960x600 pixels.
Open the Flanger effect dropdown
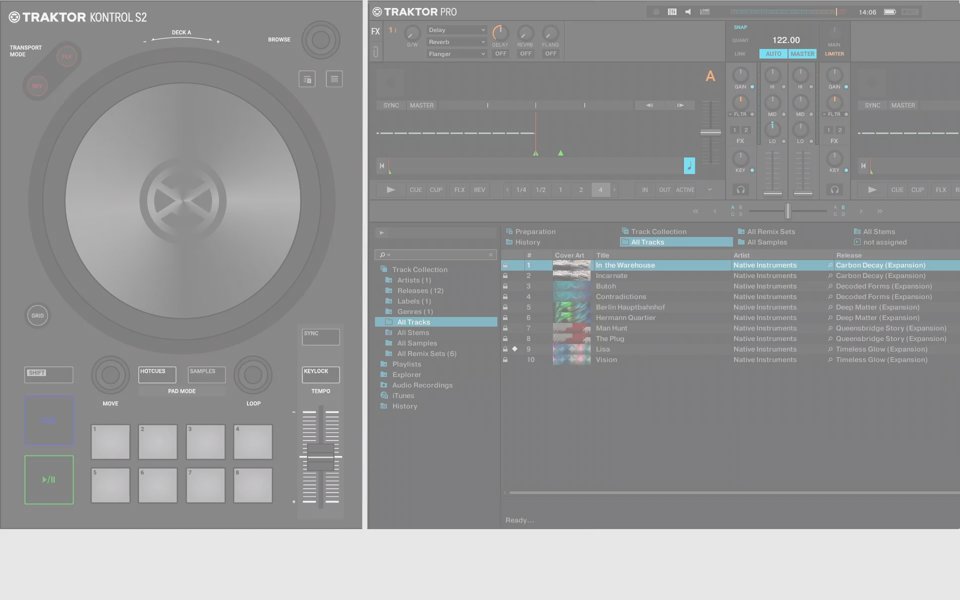click(456, 54)
